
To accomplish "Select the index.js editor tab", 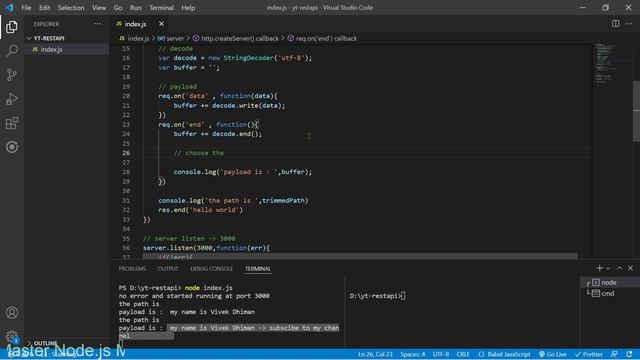I will [x=136, y=24].
